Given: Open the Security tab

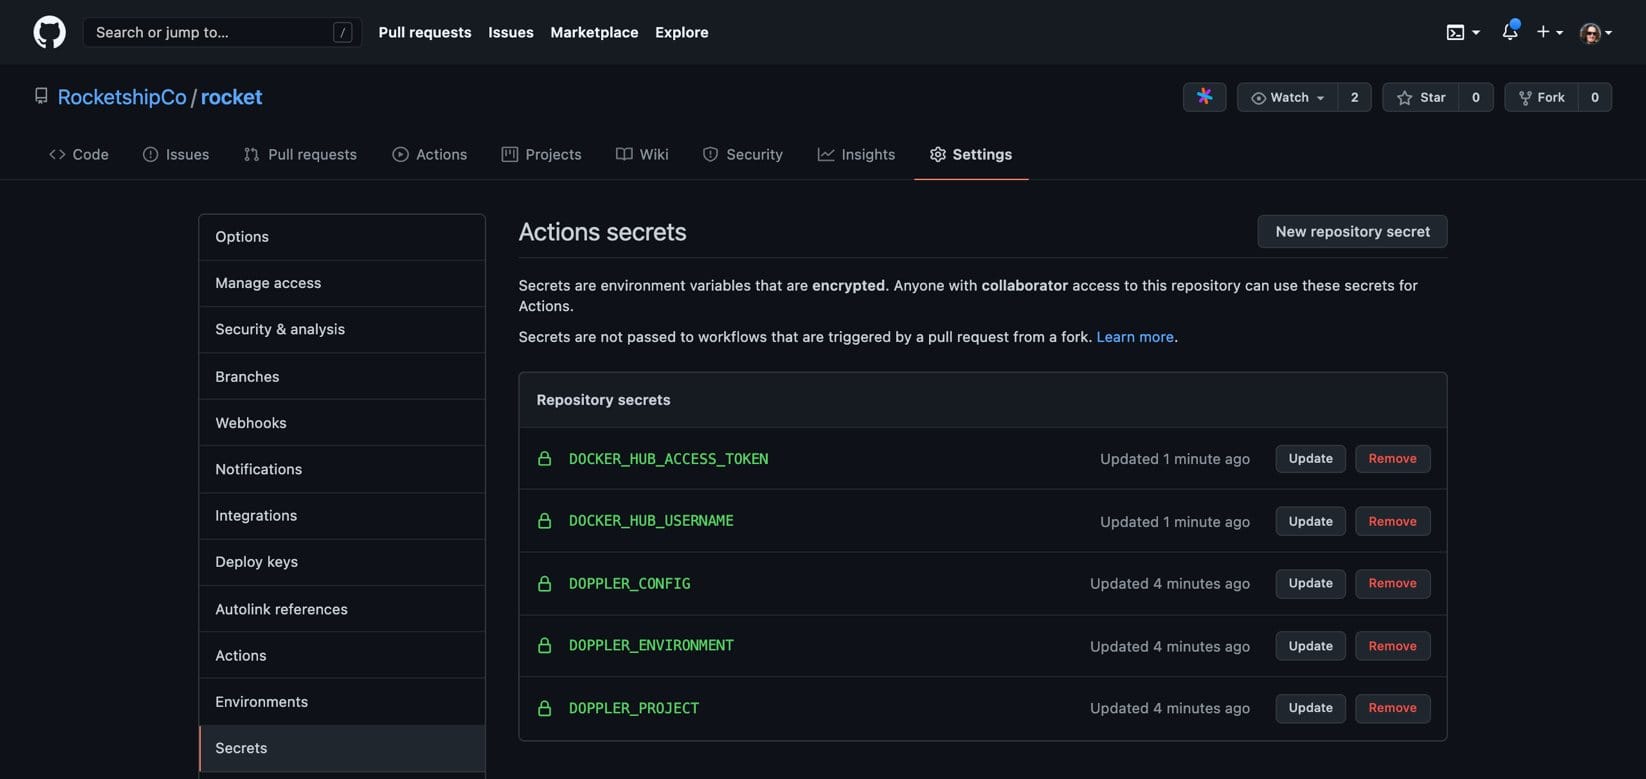Looking at the screenshot, I should [742, 154].
